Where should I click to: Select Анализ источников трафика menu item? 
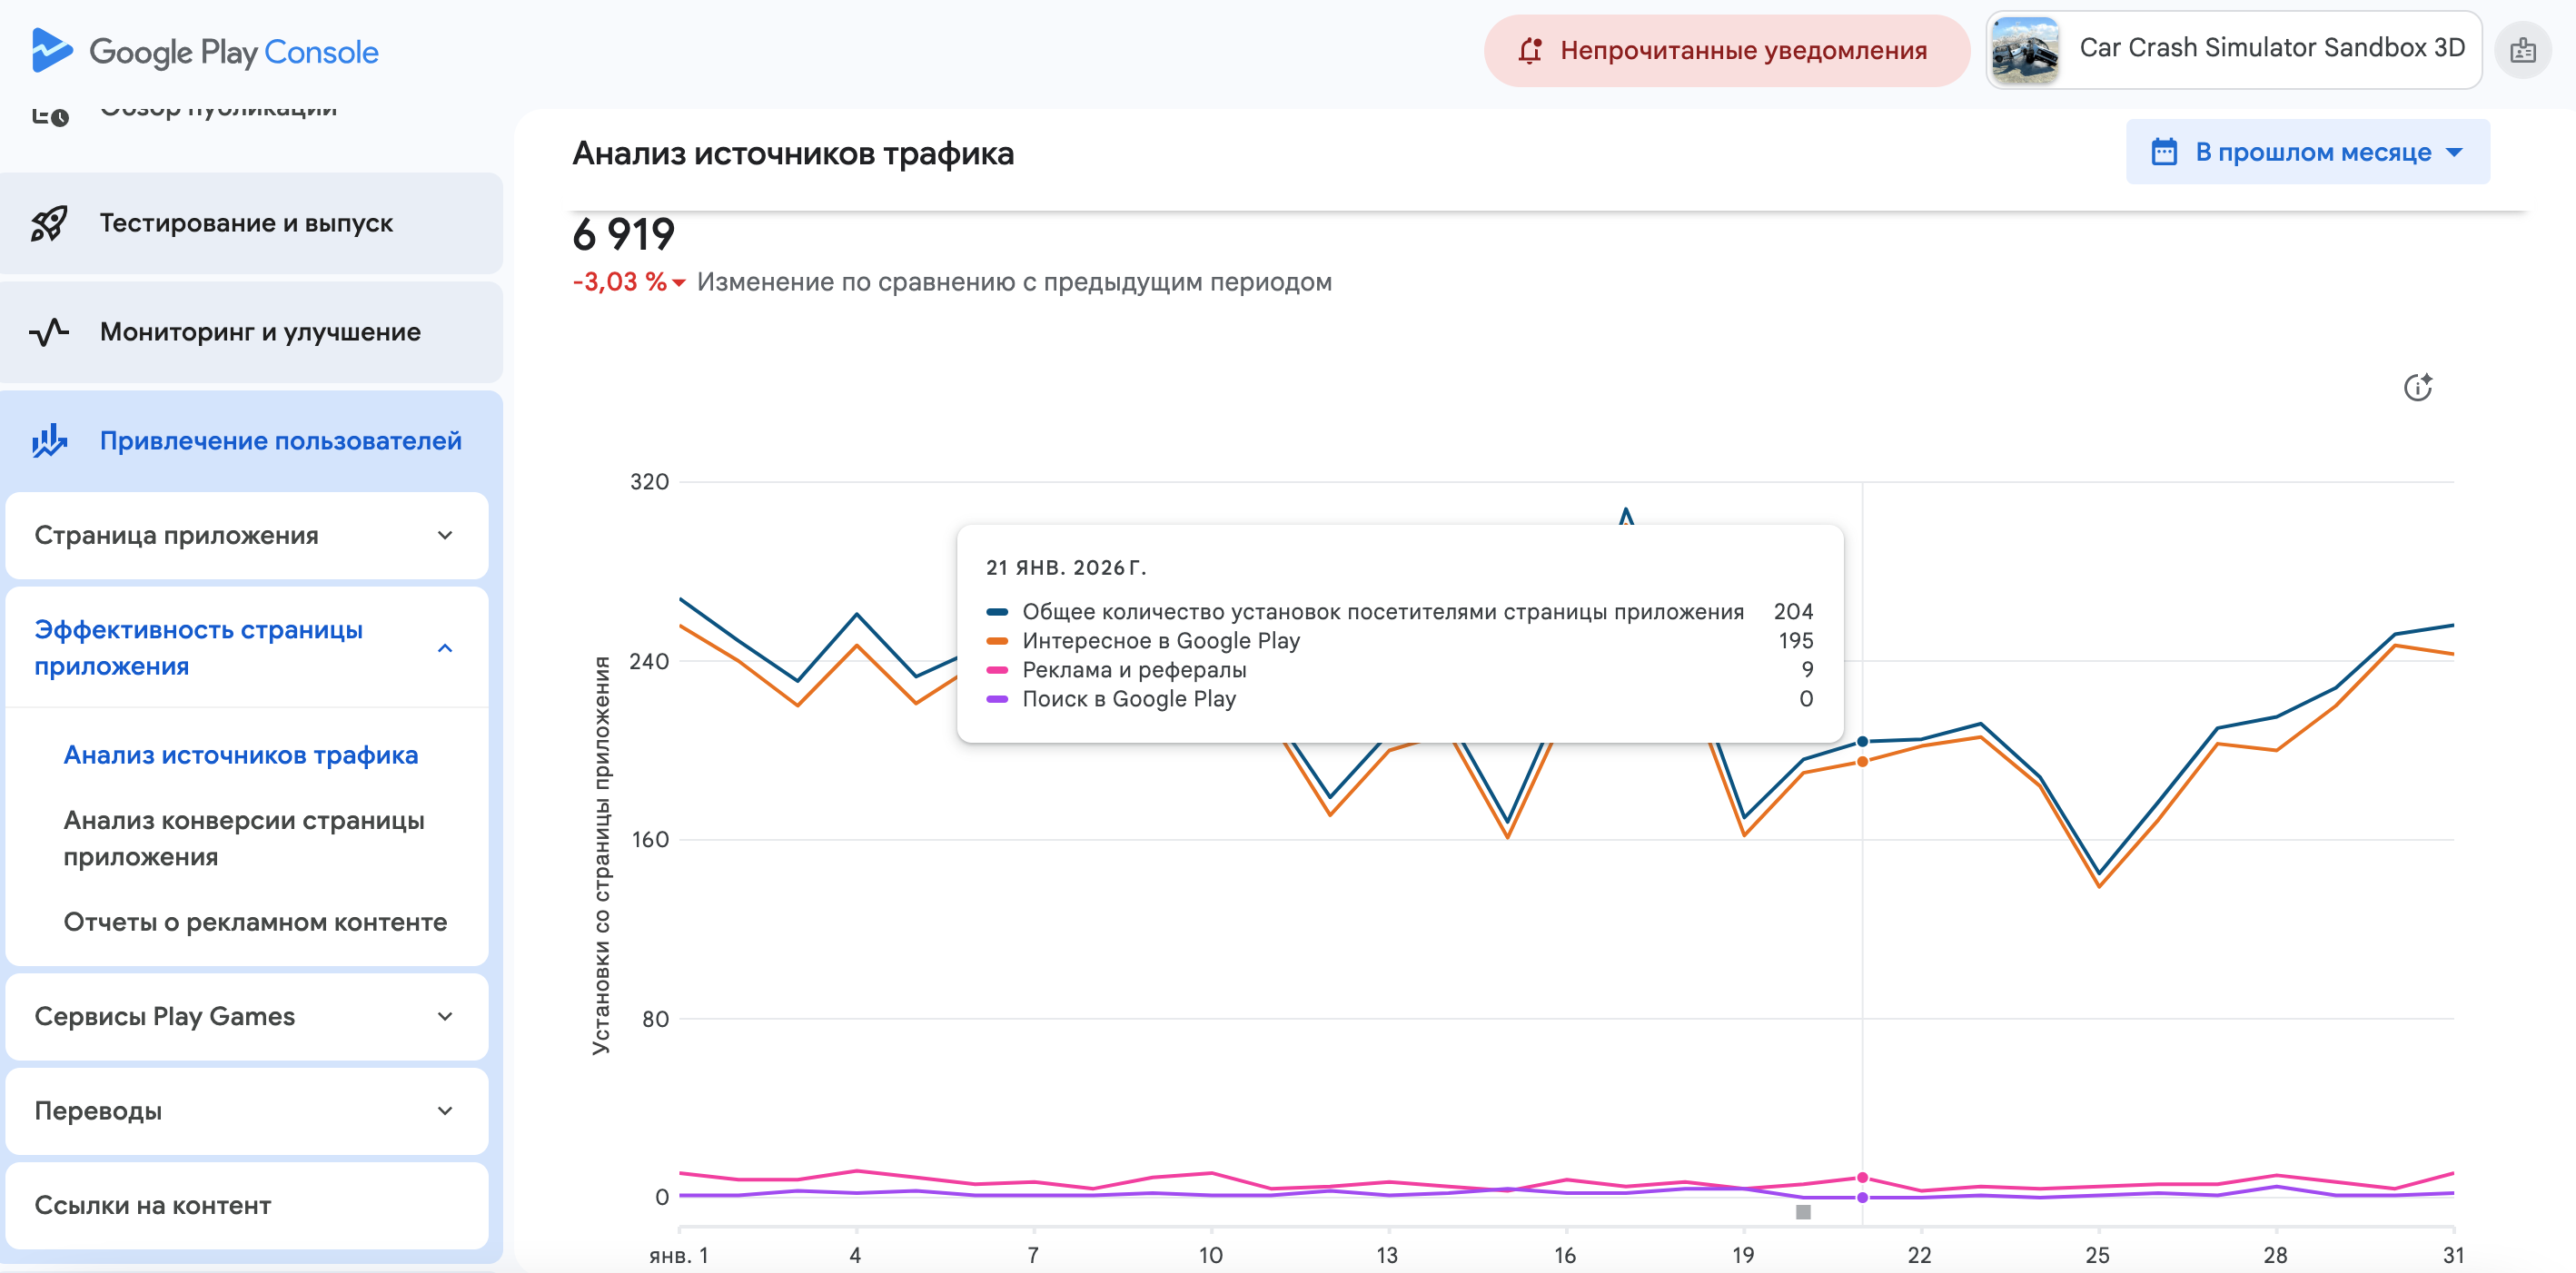pyautogui.click(x=240, y=755)
